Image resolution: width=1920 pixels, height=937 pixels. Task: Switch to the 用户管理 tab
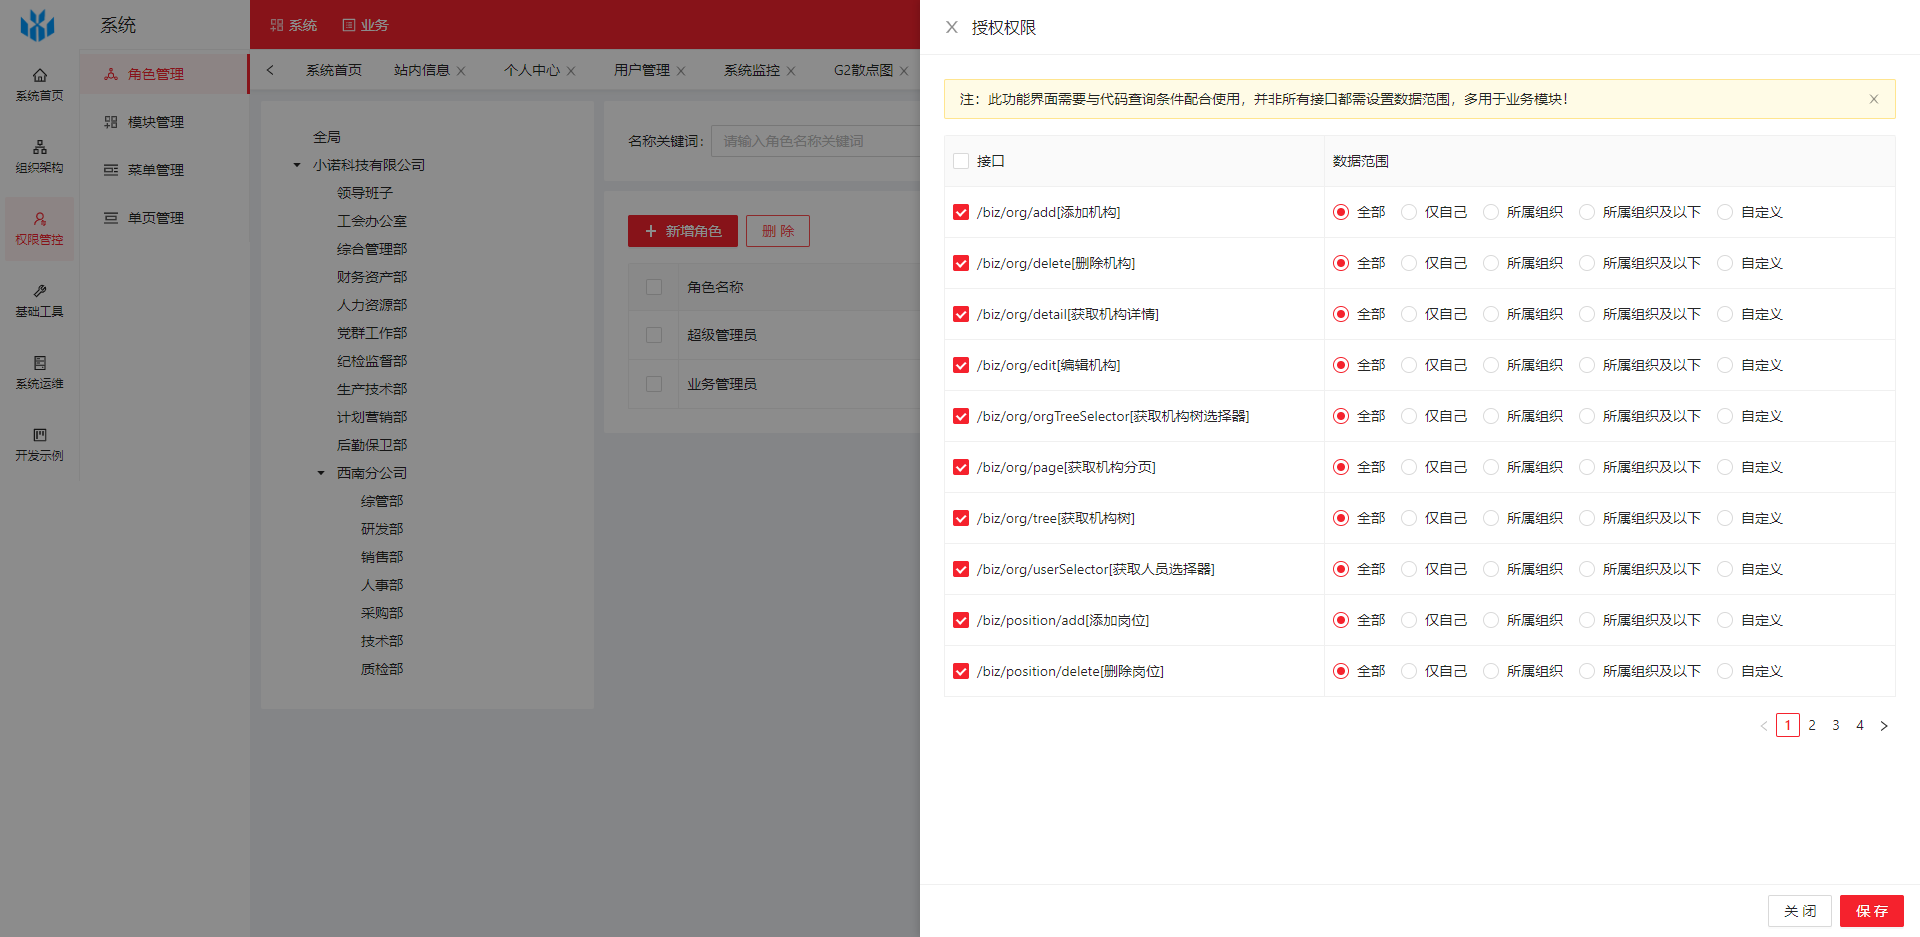point(641,70)
